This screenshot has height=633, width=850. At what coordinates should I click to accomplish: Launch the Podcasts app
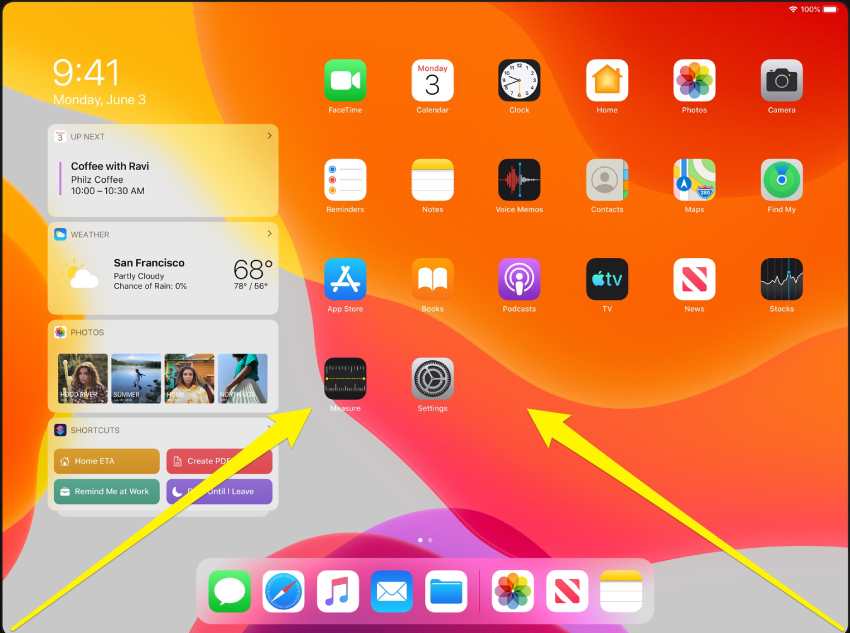(519, 279)
